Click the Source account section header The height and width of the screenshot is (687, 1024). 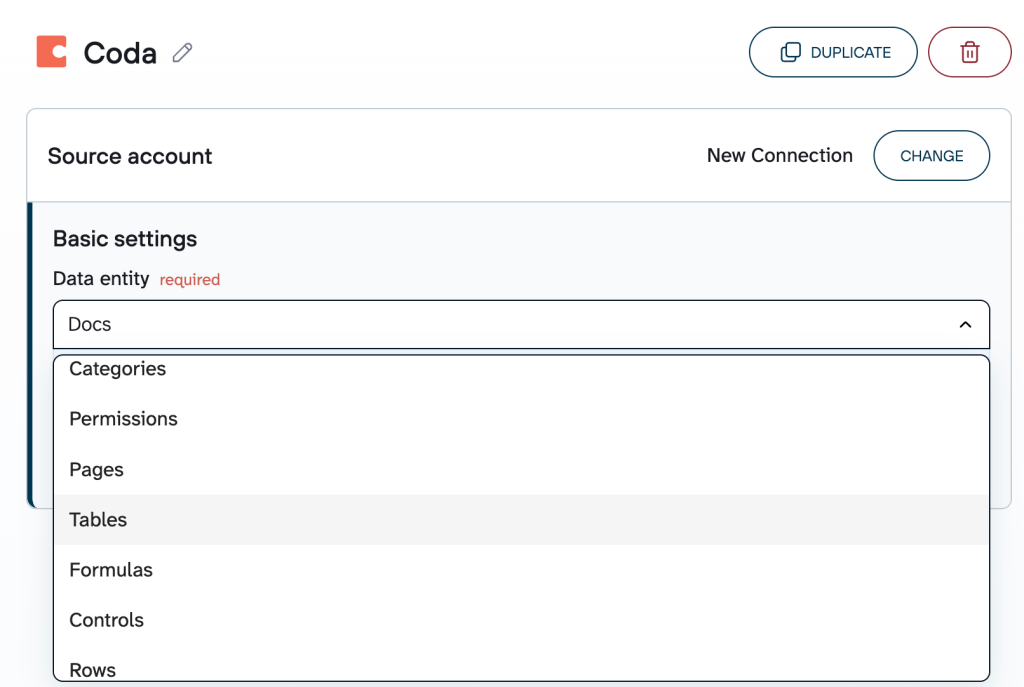click(x=130, y=156)
